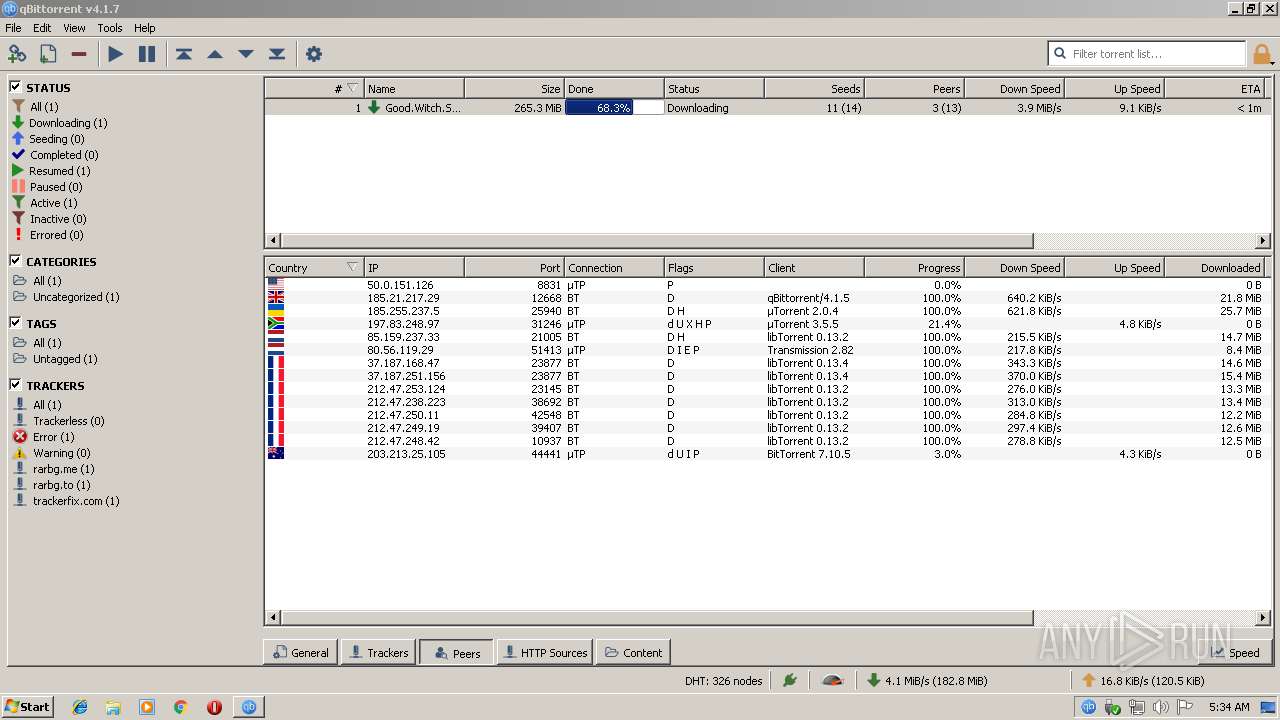This screenshot has width=1280, height=720.
Task: Move torrent to bottom of queue
Action: coord(277,54)
